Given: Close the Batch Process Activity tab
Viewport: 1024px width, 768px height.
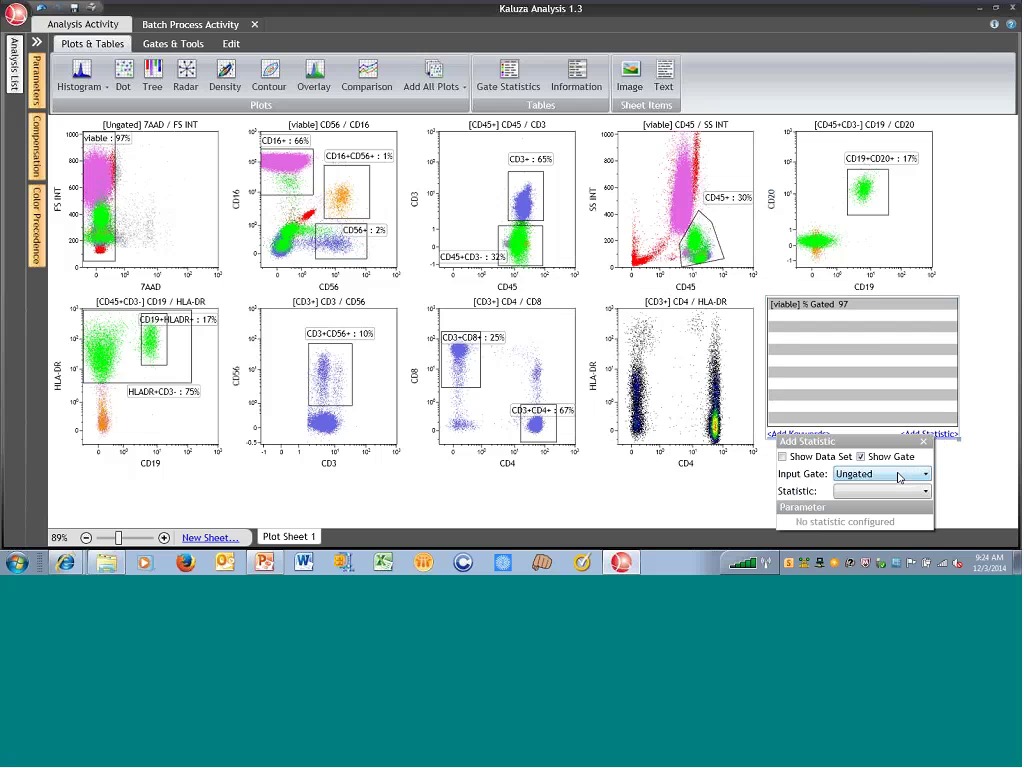Looking at the screenshot, I should pos(255,25).
